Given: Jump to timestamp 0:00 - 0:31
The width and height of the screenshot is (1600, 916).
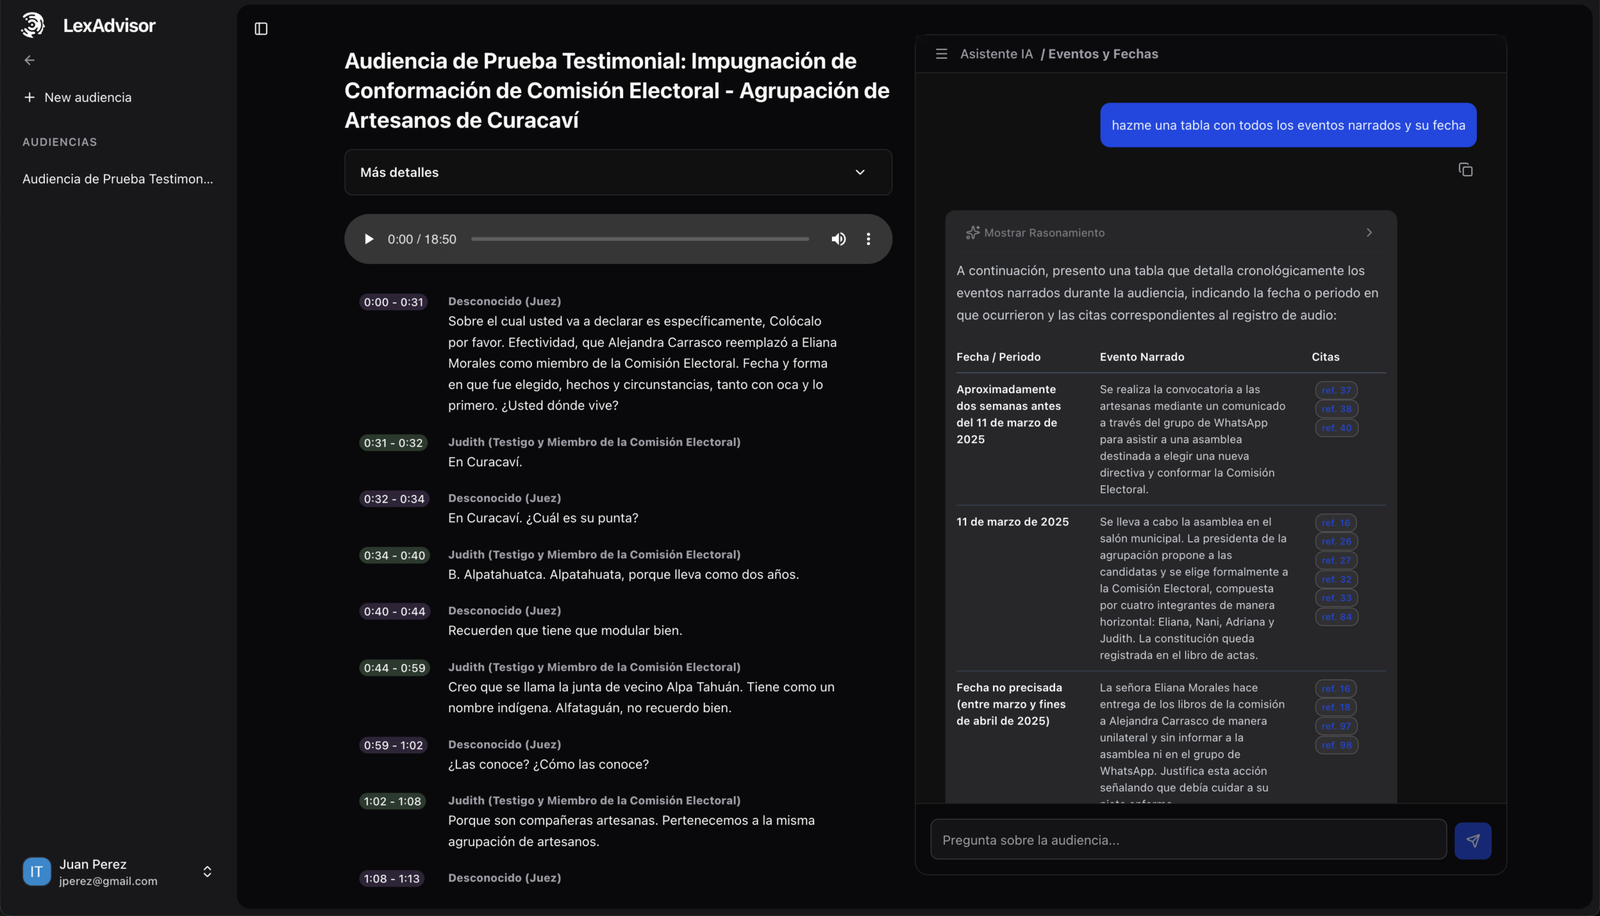Looking at the screenshot, I should point(393,302).
